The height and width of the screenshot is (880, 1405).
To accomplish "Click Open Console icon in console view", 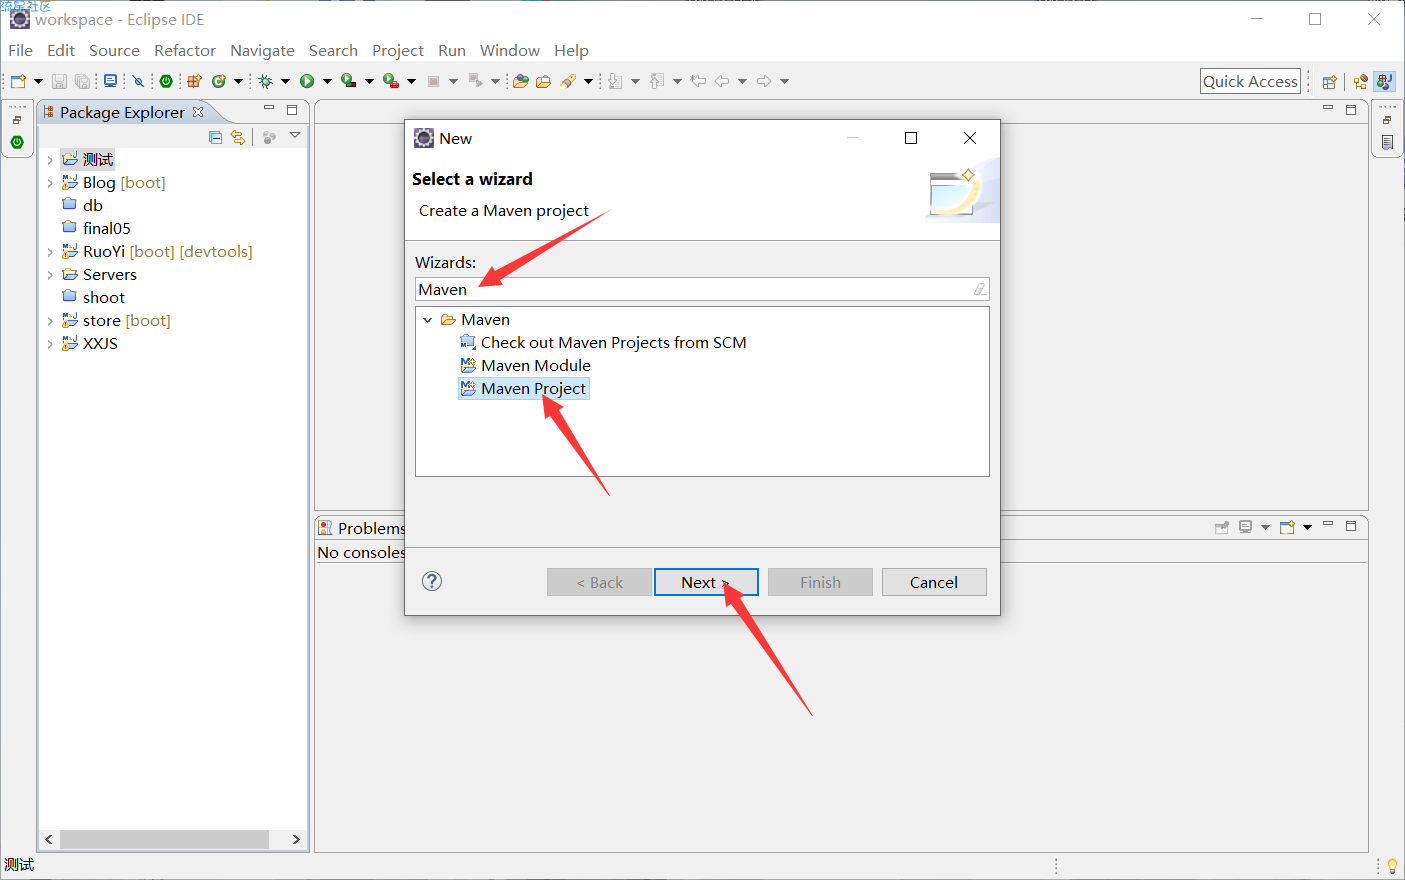I will click(x=1287, y=527).
